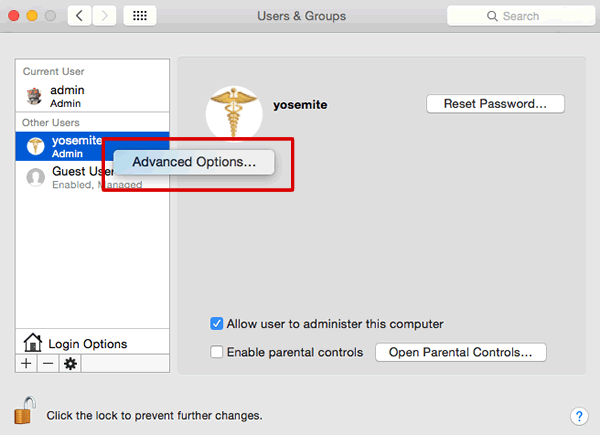The image size is (600, 435).
Task: Open the gear action menu
Action: [x=70, y=363]
